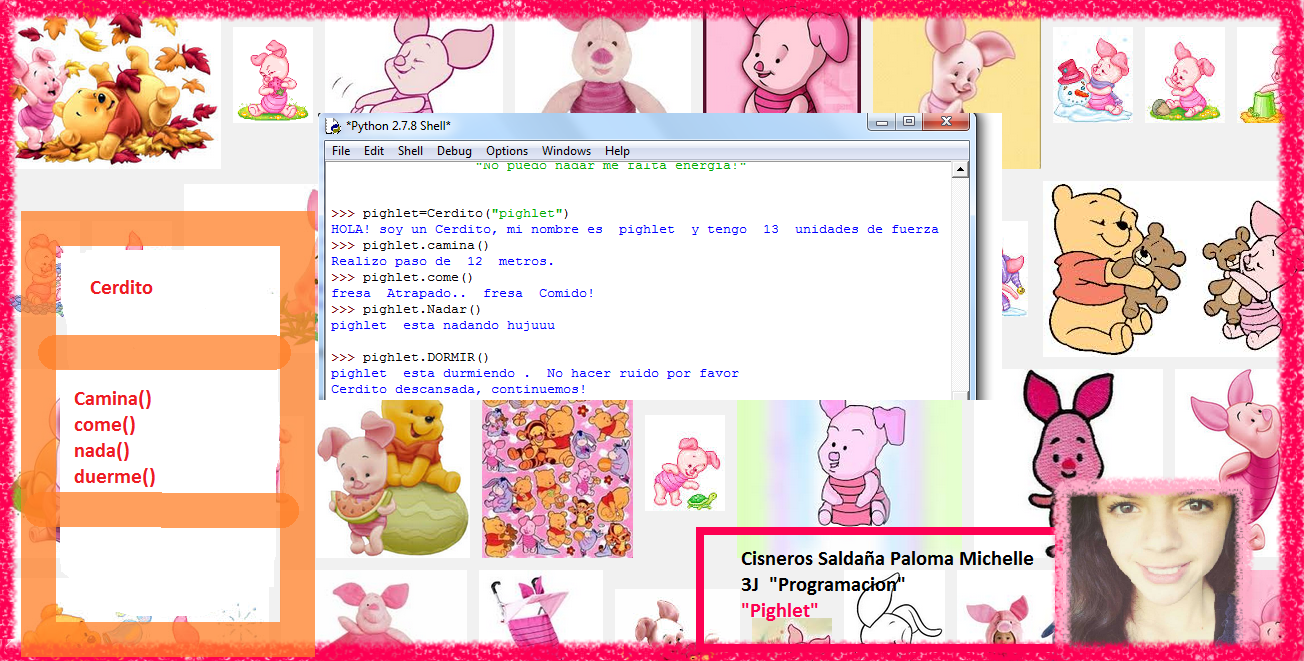Viewport: 1304px width, 661px height.
Task: Select the Piglet plush toy picture
Action: [602, 66]
